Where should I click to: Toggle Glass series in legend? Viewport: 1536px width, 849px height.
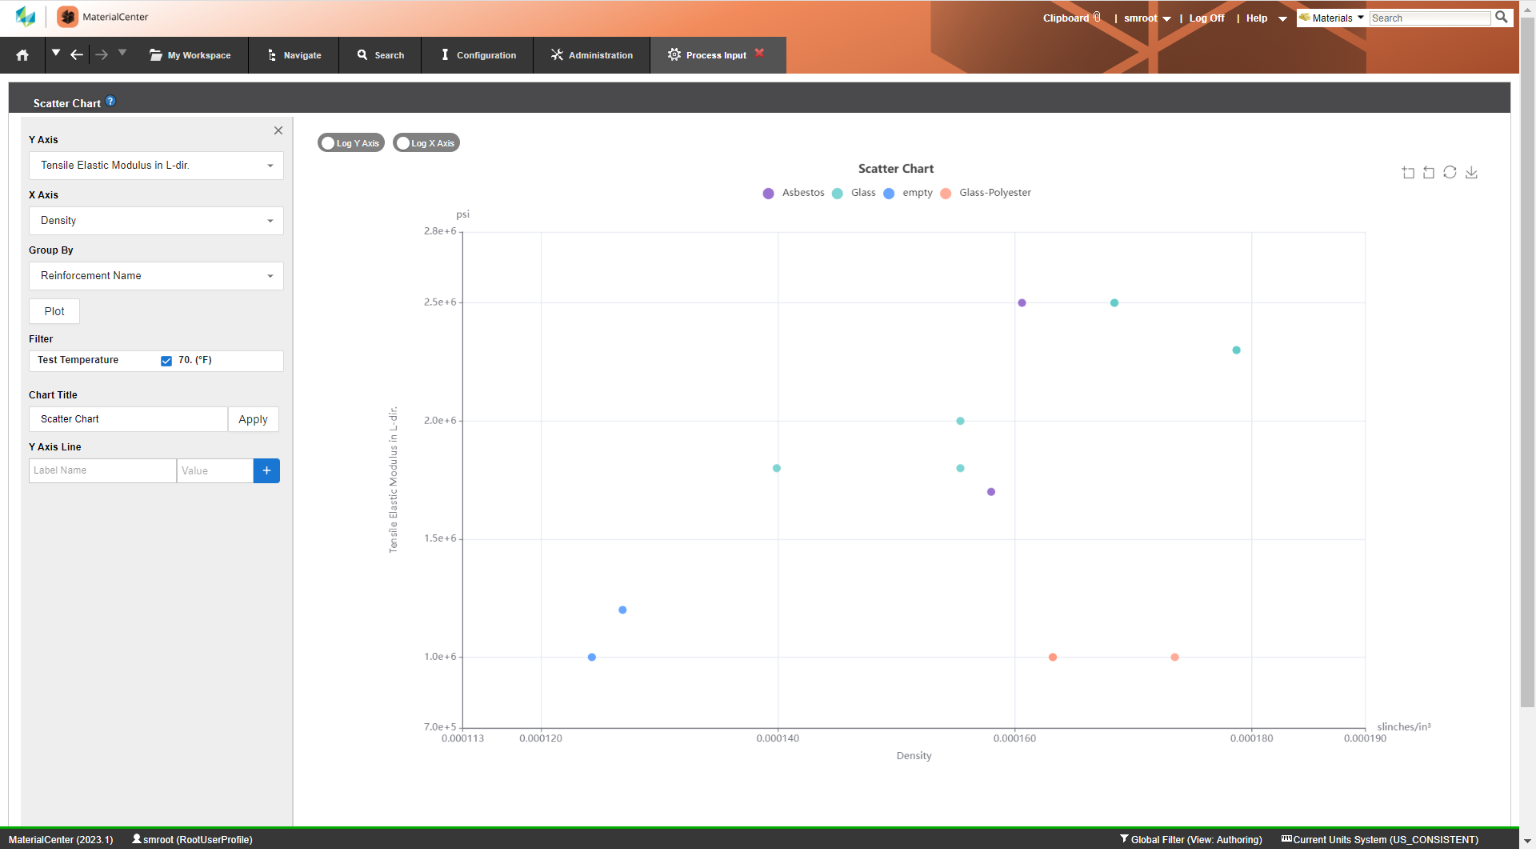pyautogui.click(x=854, y=193)
